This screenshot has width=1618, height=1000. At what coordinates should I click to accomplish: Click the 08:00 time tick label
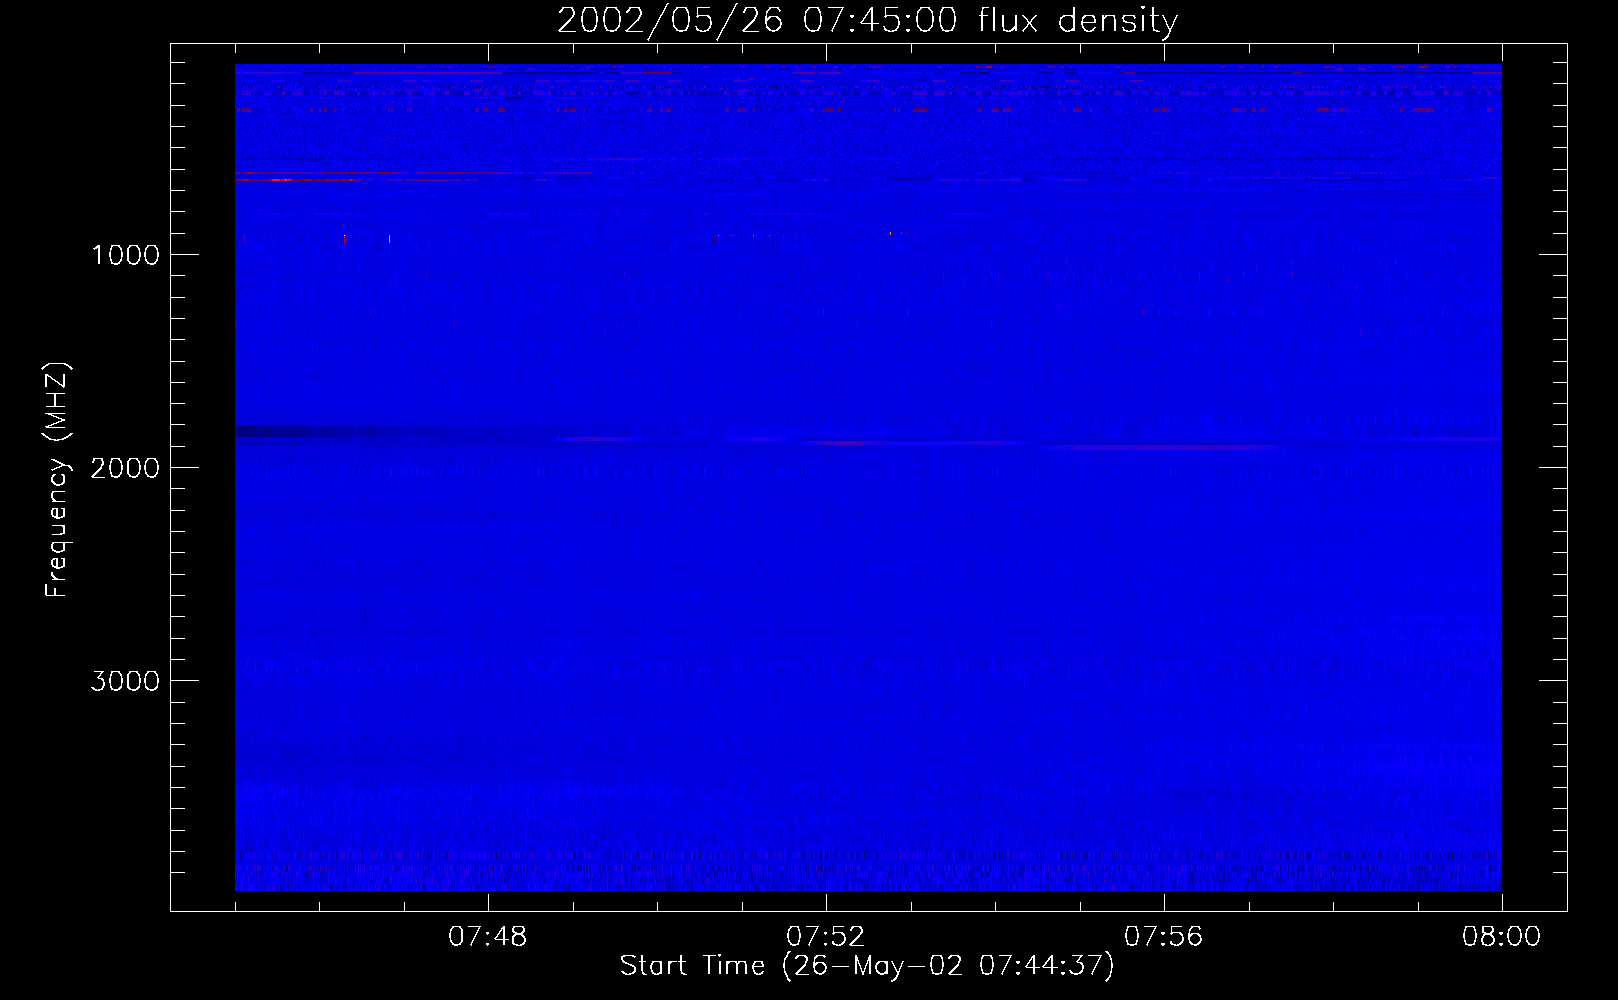(x=1501, y=937)
